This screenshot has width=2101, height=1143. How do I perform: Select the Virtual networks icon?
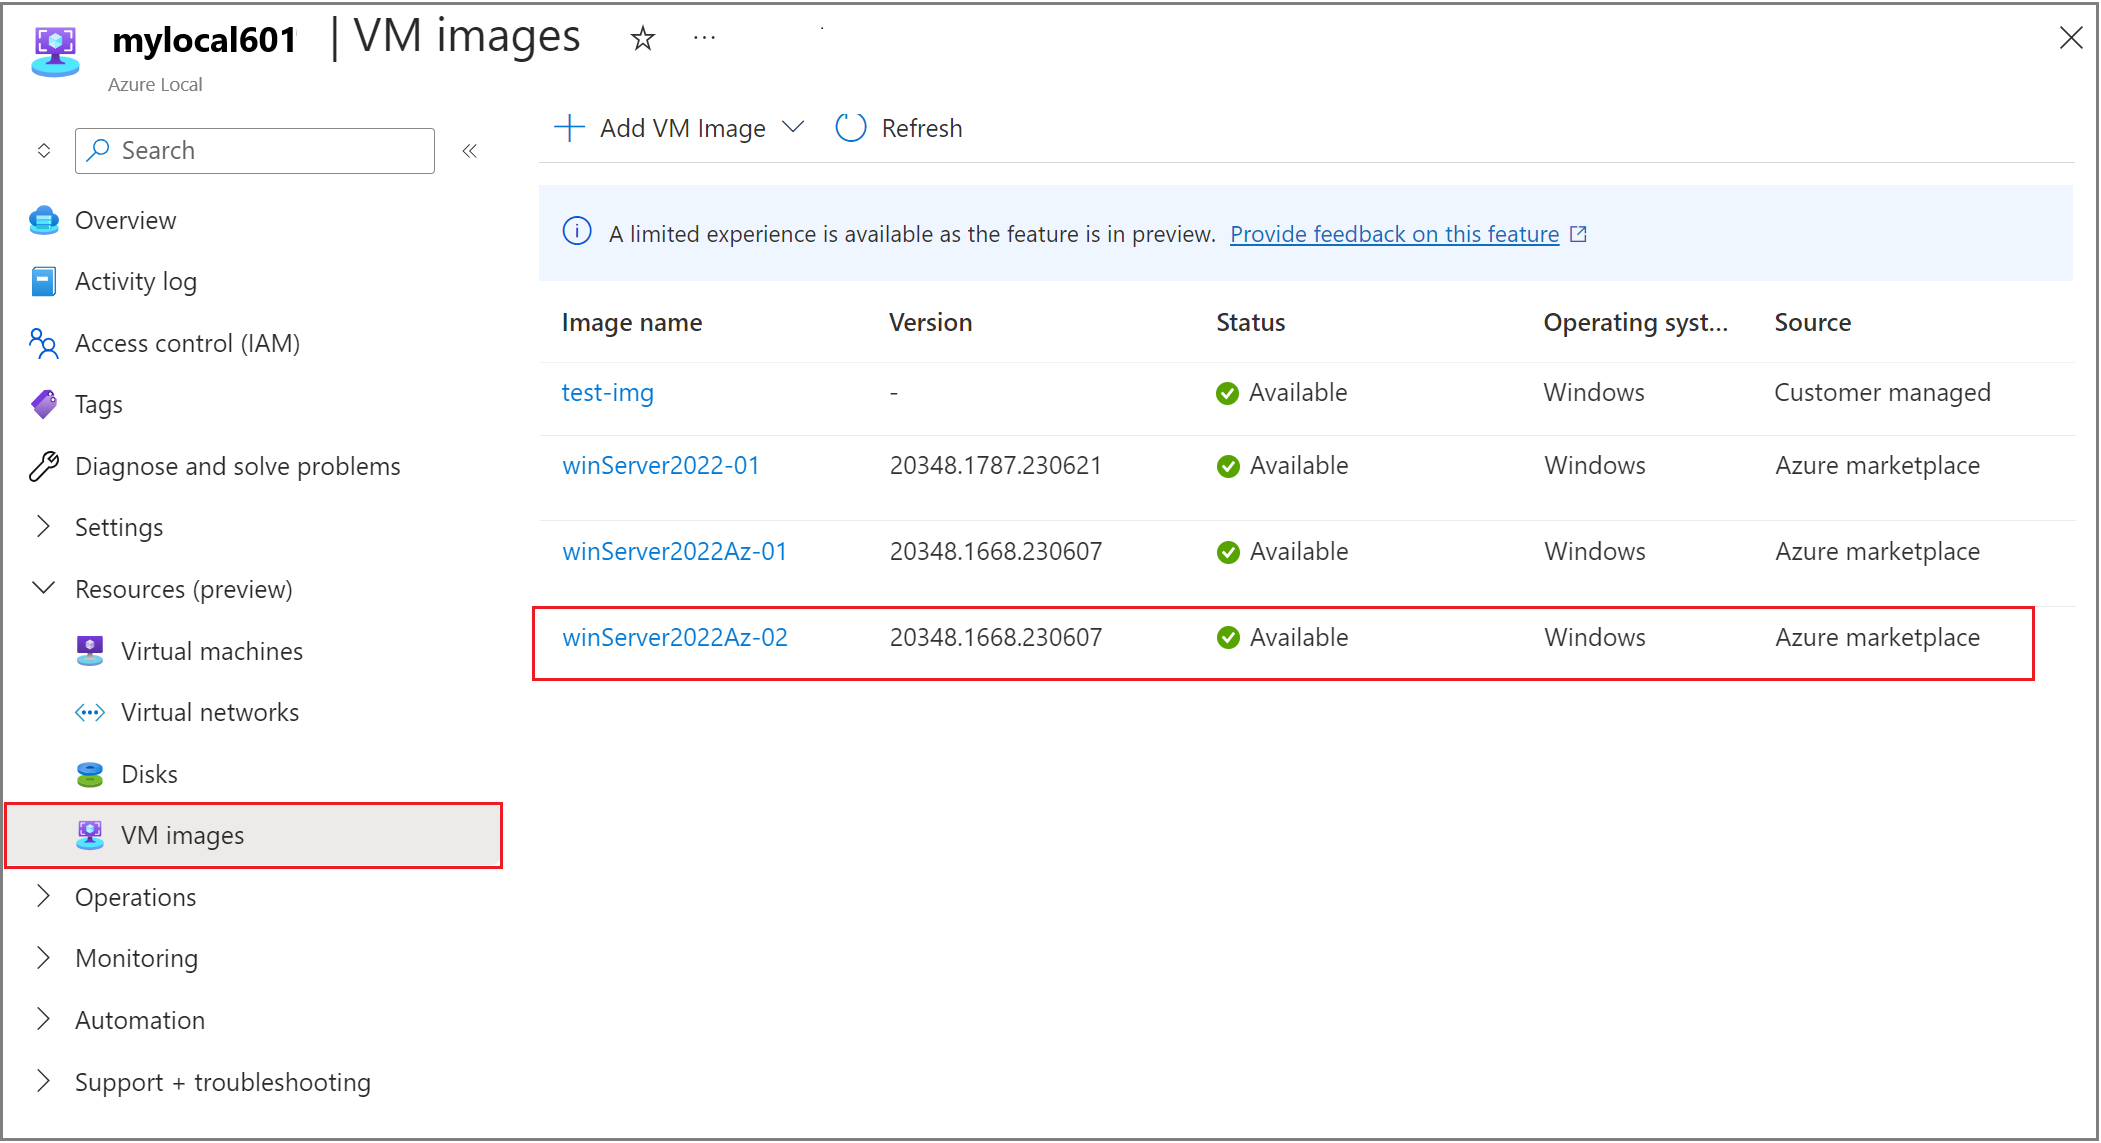coord(90,712)
